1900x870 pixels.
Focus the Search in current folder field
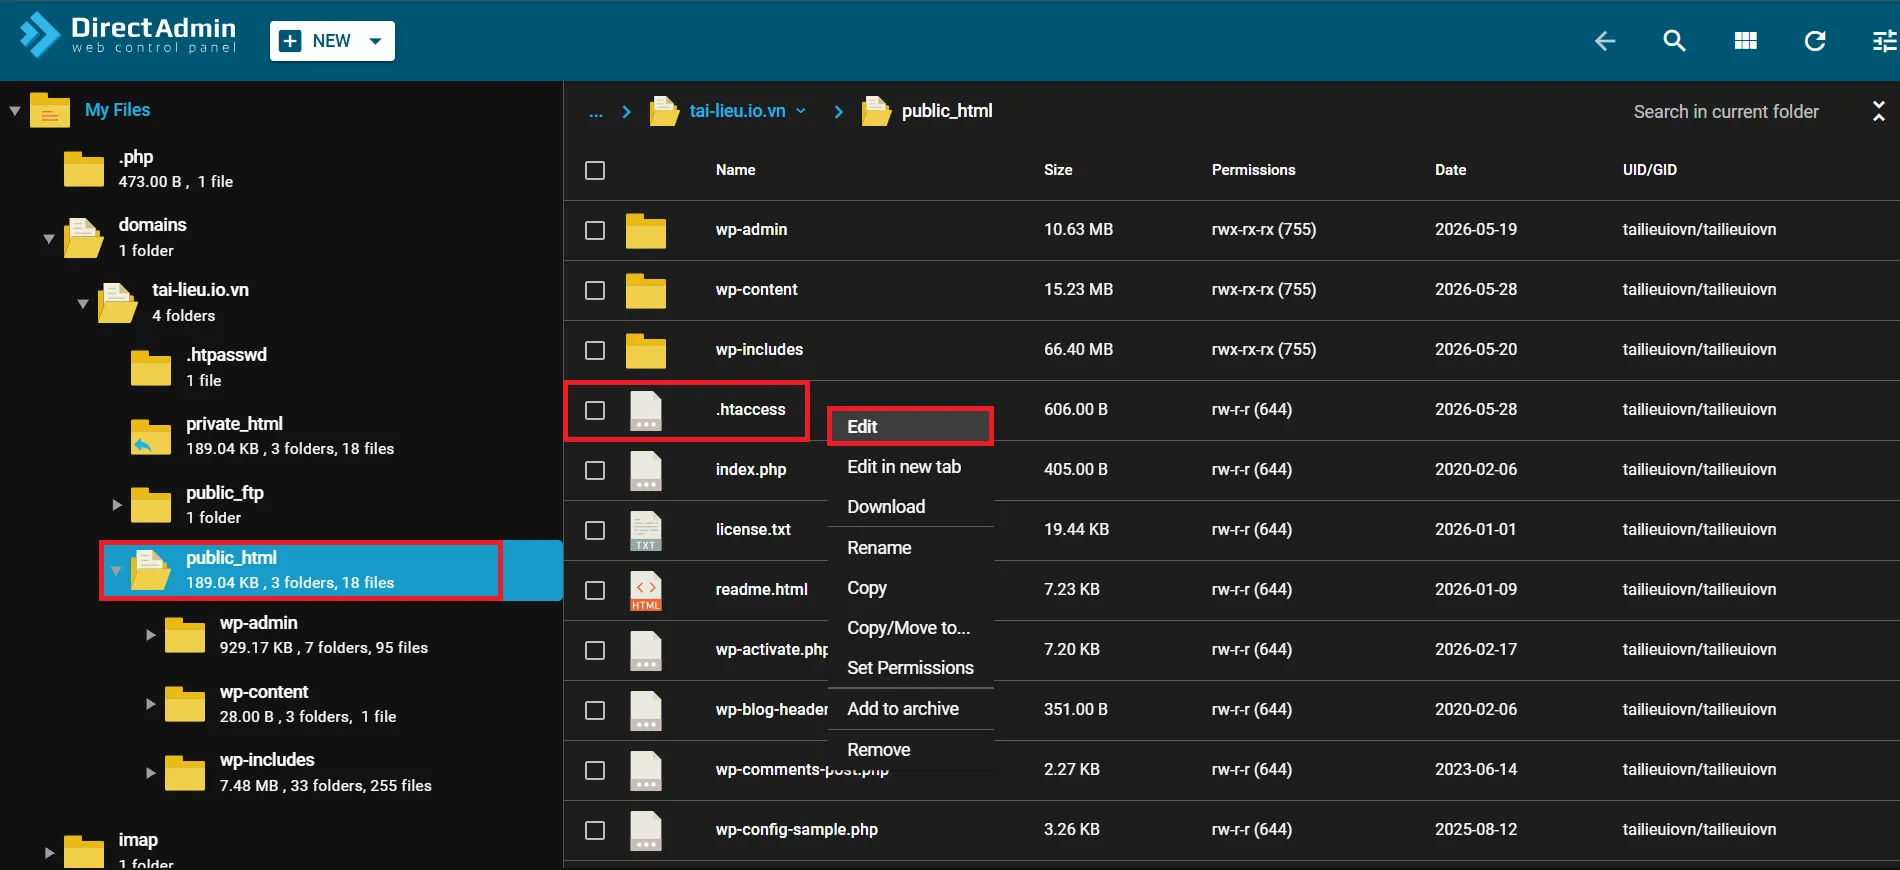[x=1726, y=112]
